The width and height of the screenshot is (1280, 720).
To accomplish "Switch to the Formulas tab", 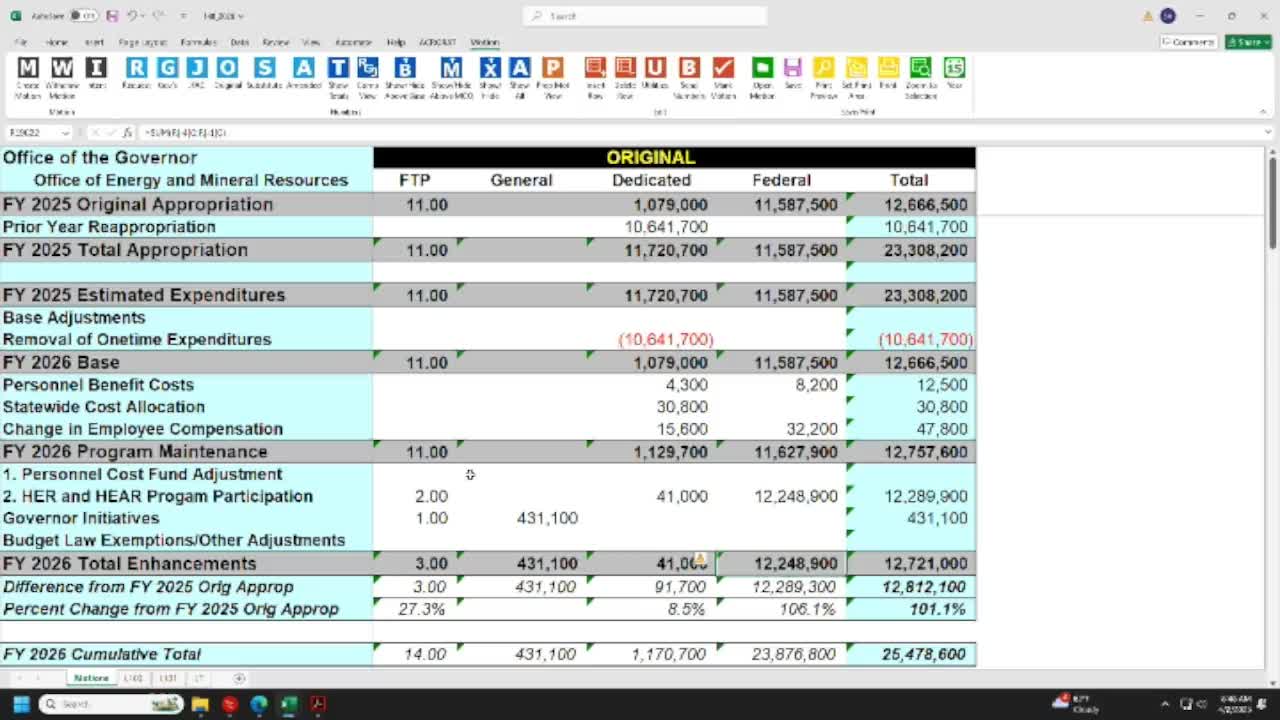I will (198, 42).
